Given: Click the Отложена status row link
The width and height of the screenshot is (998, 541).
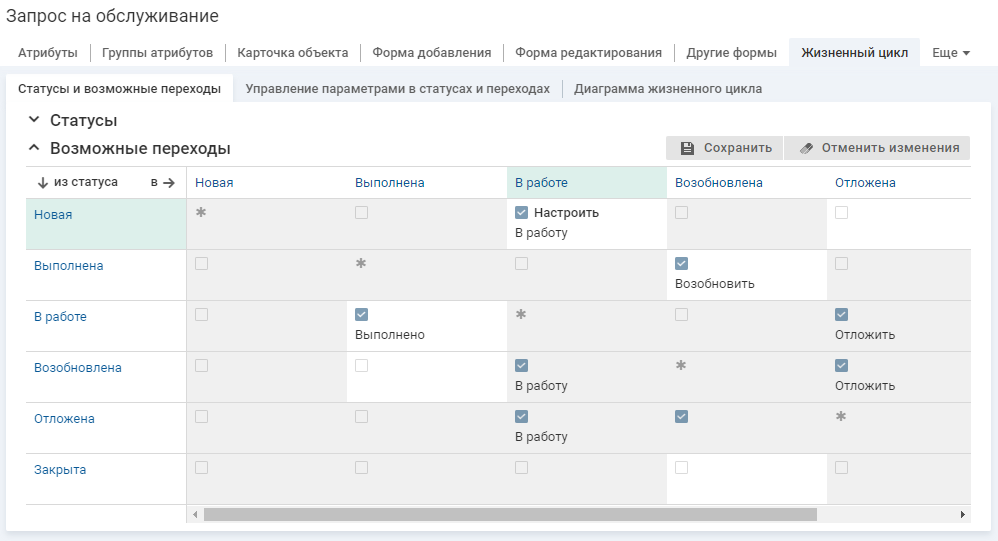Looking at the screenshot, I should click(x=64, y=419).
